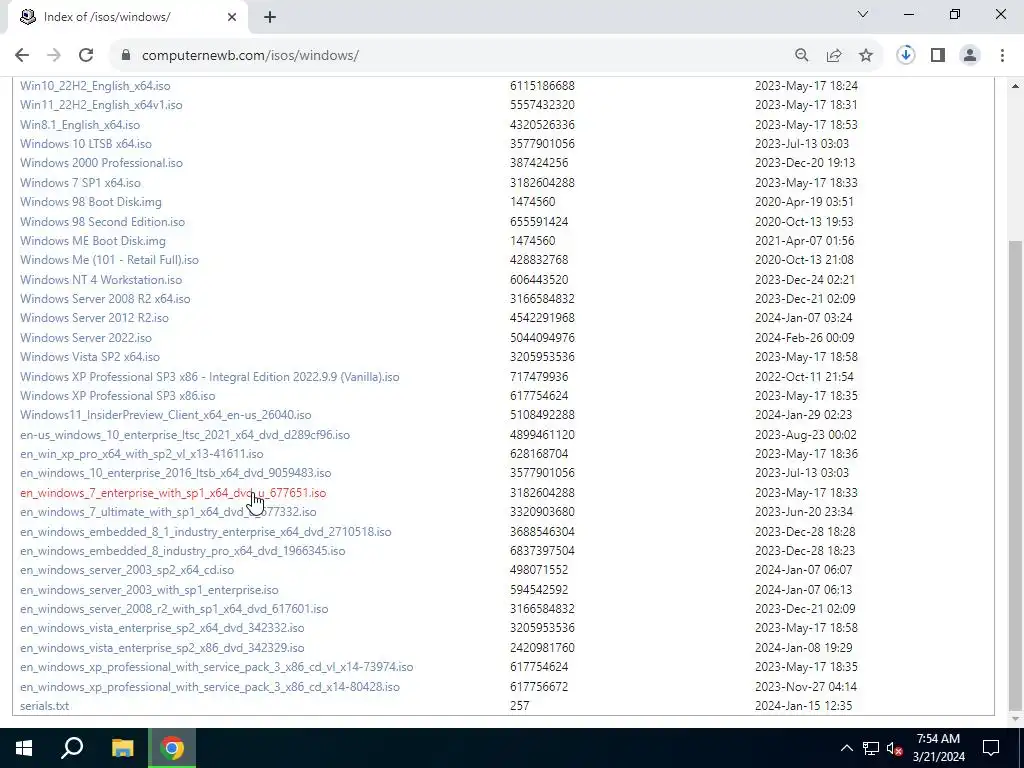The height and width of the screenshot is (768, 1024).
Task: View site info via lock icon
Action: tap(126, 56)
